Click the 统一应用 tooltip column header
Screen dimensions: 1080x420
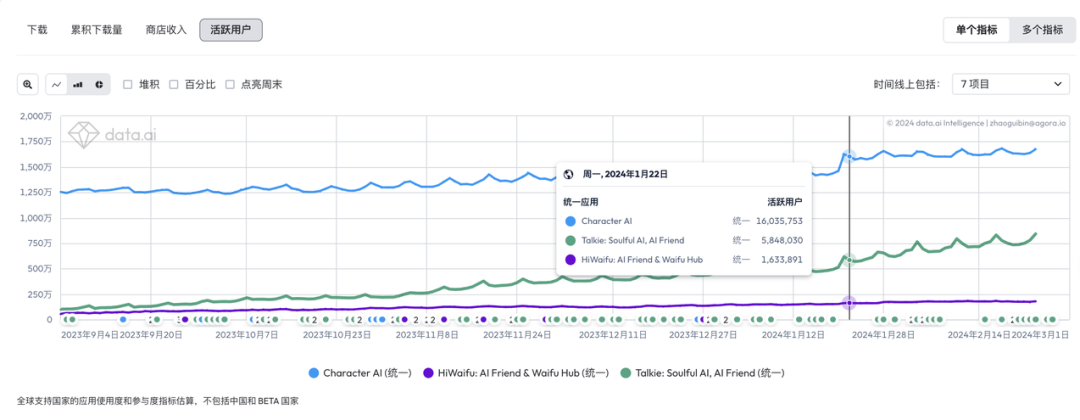pyautogui.click(x=581, y=202)
